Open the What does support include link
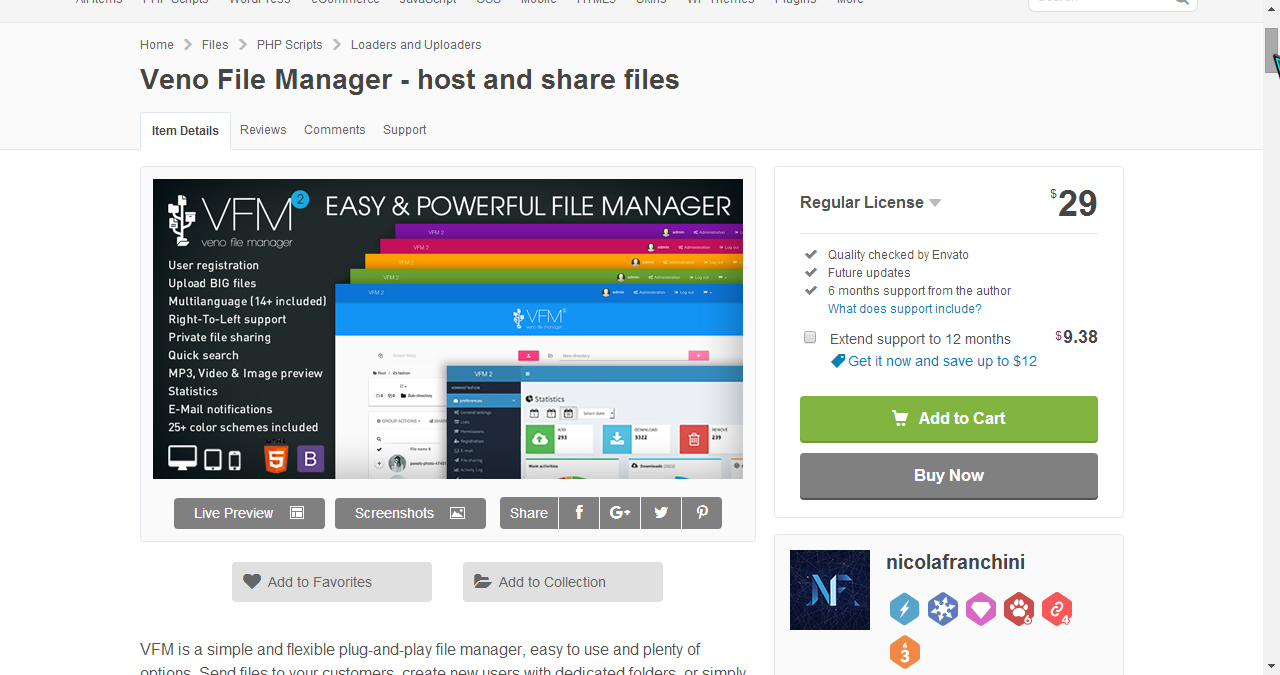Viewport: 1280px width, 675px height. coord(905,309)
